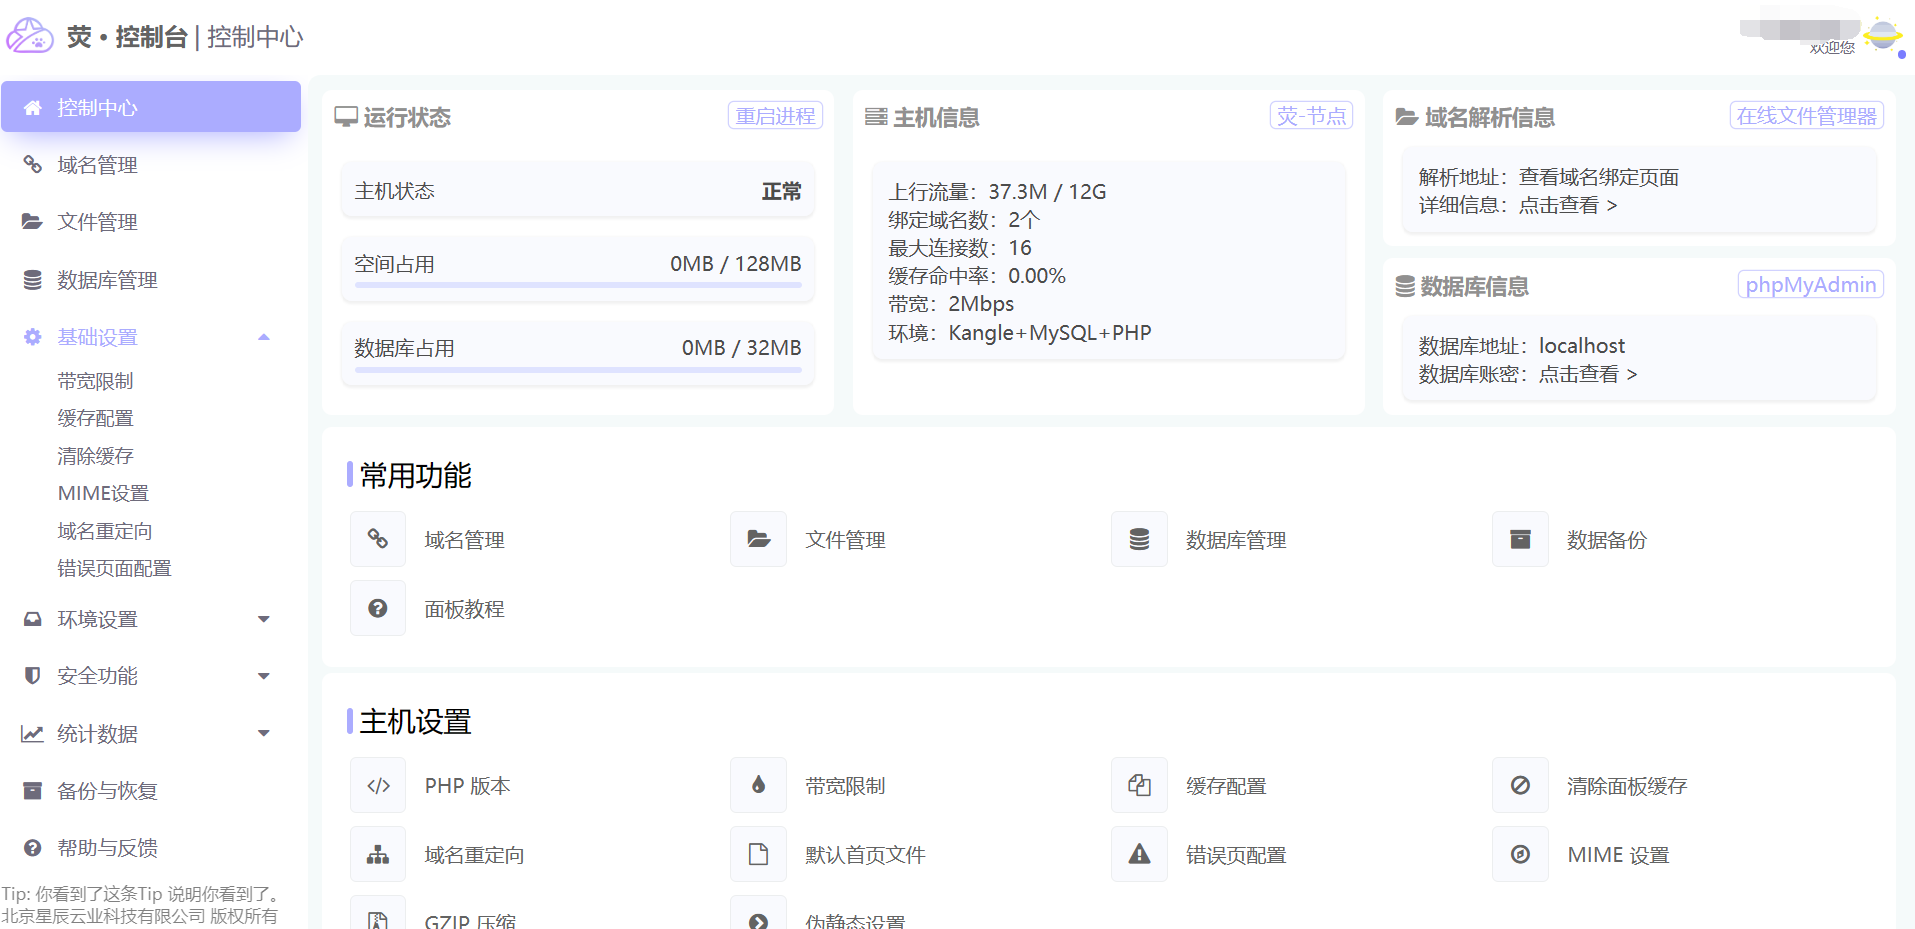Open 备份与恢复 from the sidebar
The image size is (1915, 929).
pos(107,791)
